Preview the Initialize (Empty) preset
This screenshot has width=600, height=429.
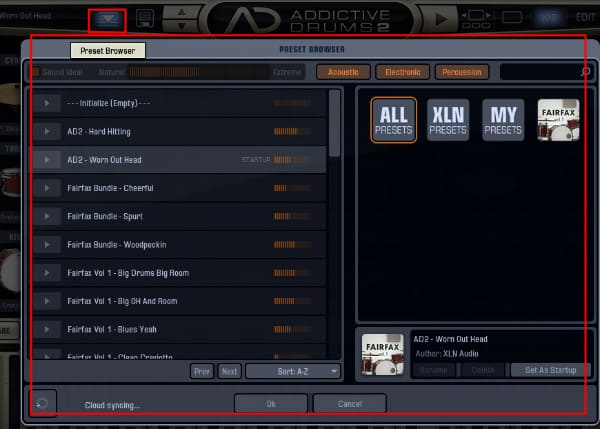[47, 103]
